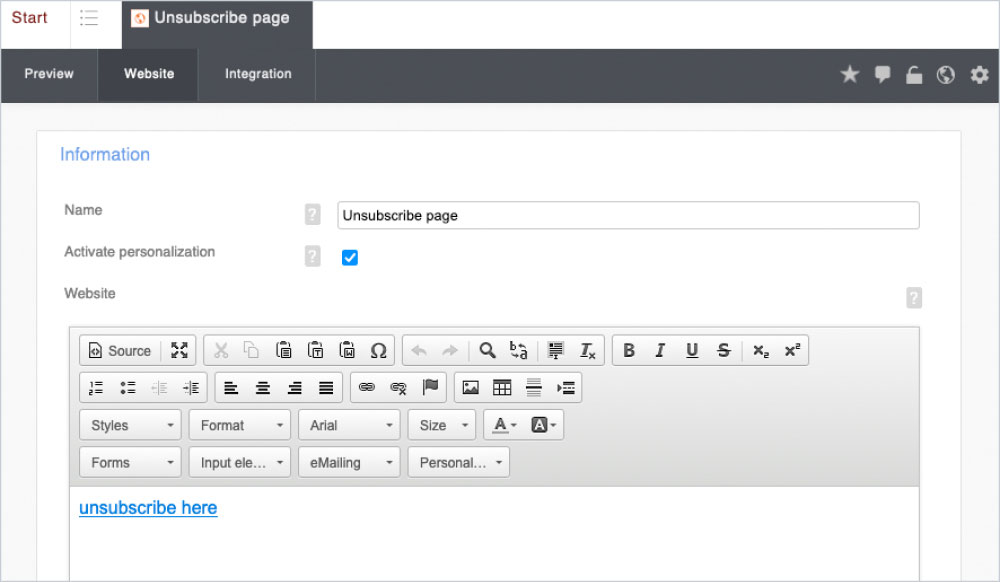Screen dimensions: 1000x582
Task: Open the text color picker
Action: coord(504,426)
